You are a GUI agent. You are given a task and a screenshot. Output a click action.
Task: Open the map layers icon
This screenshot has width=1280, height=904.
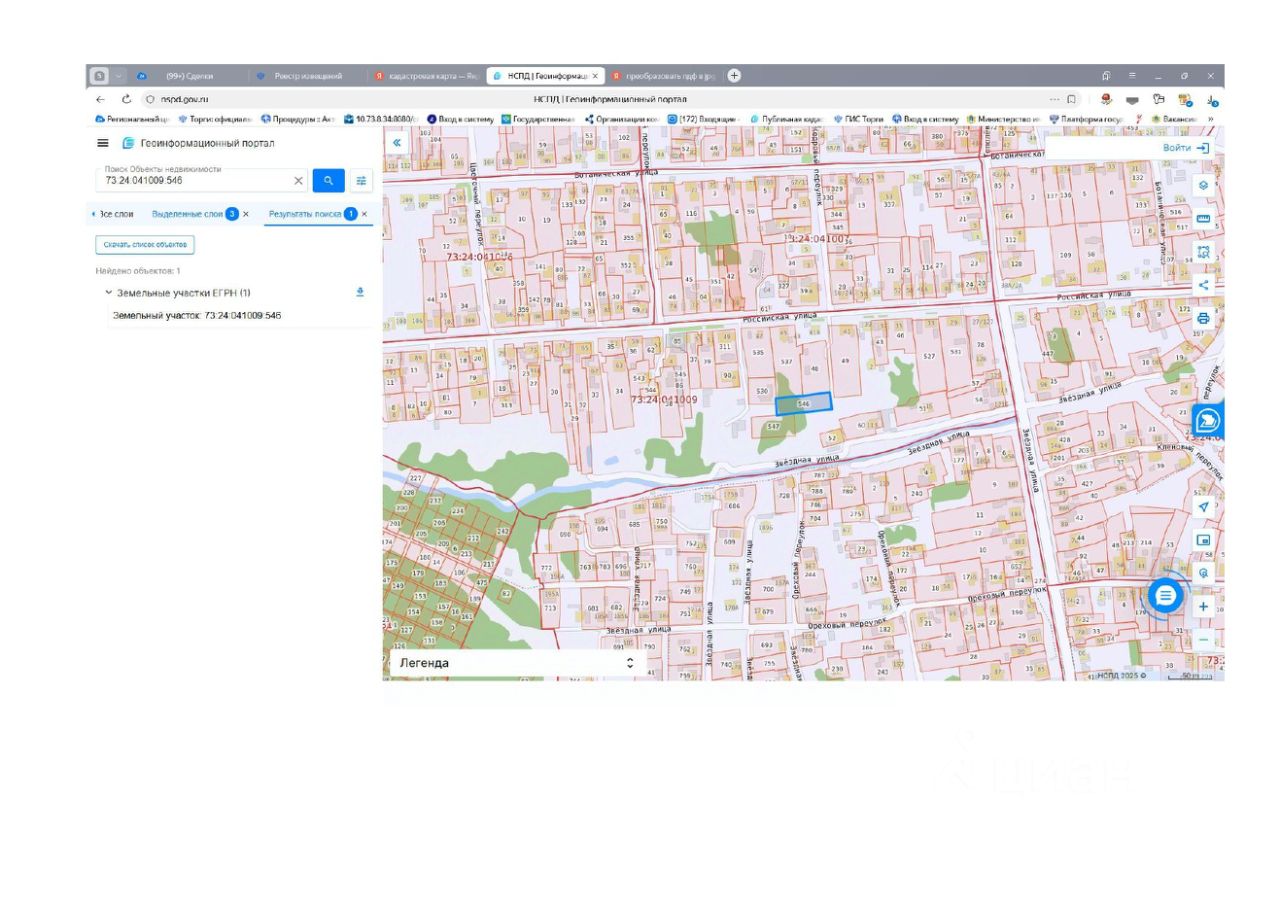(x=1203, y=186)
